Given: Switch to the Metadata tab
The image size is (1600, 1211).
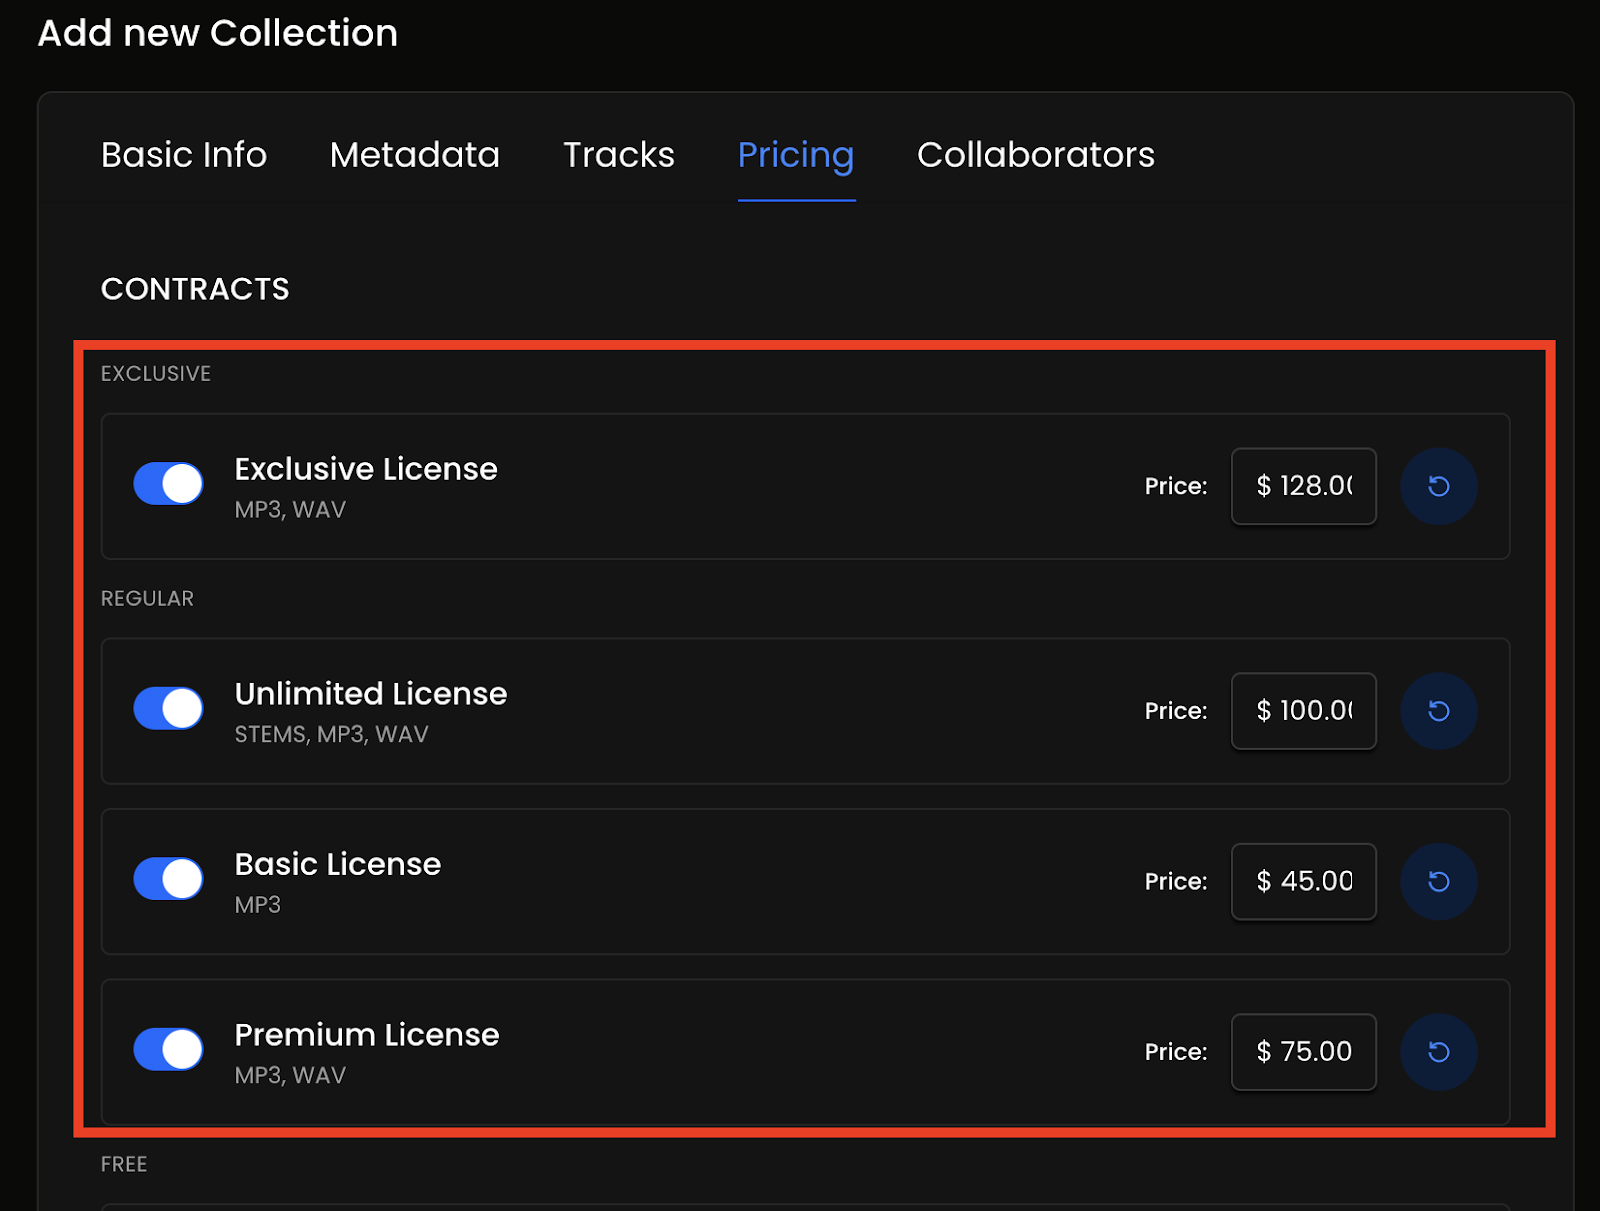Looking at the screenshot, I should 414,155.
